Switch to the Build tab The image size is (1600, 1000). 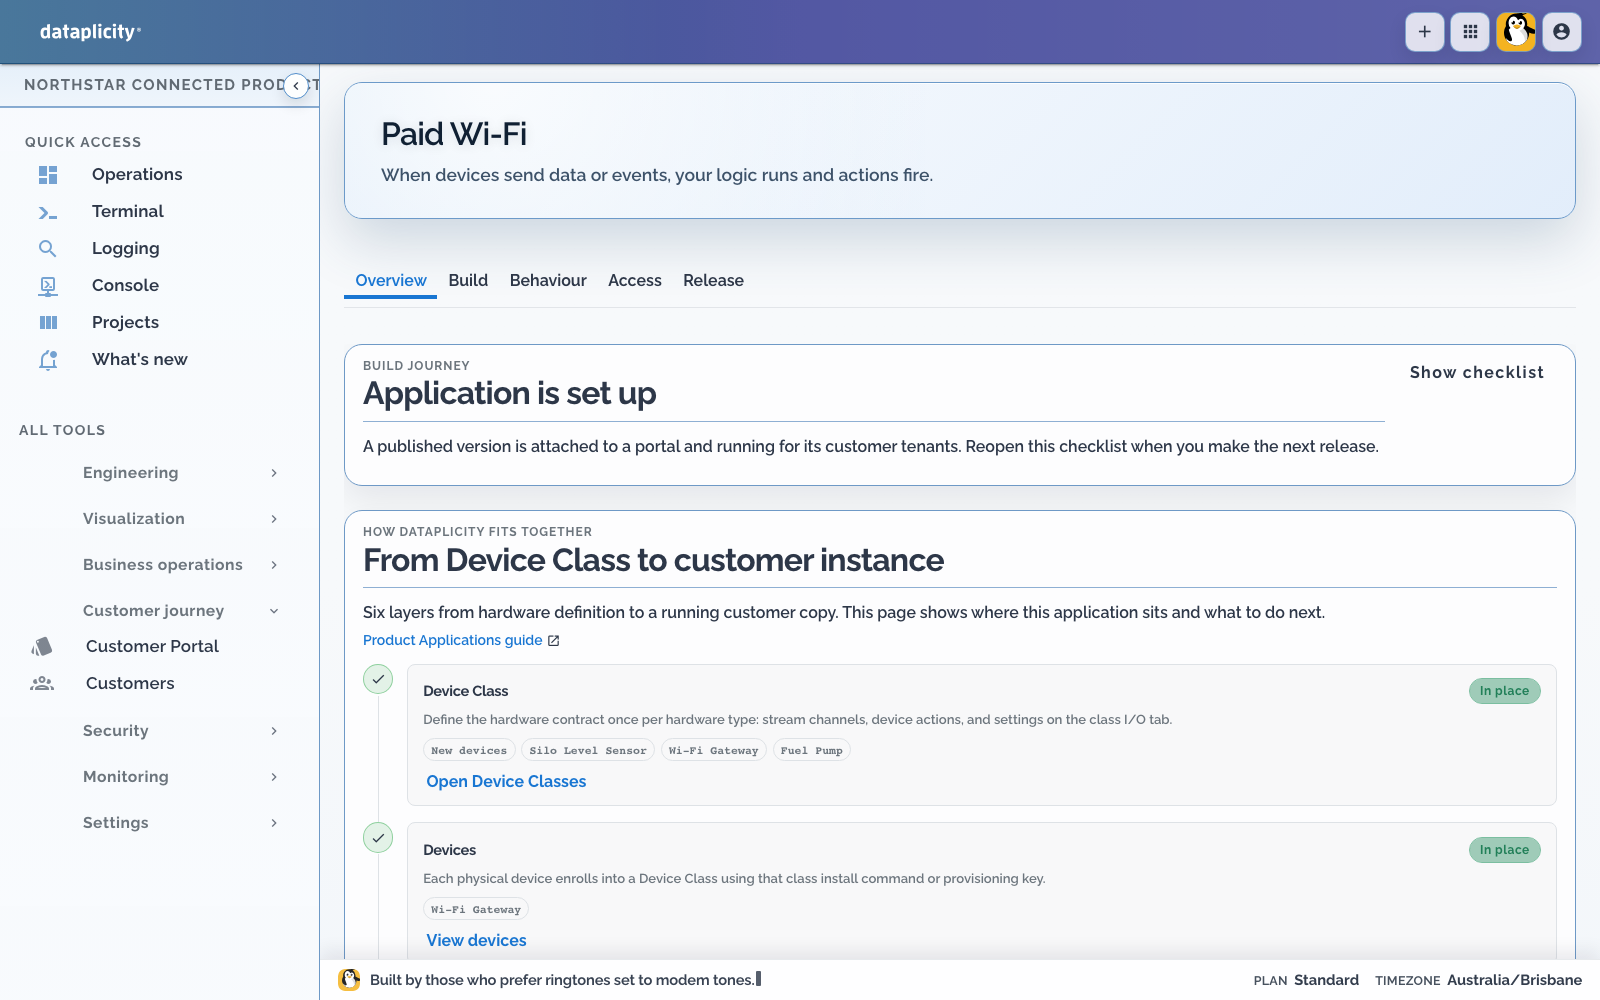468,281
